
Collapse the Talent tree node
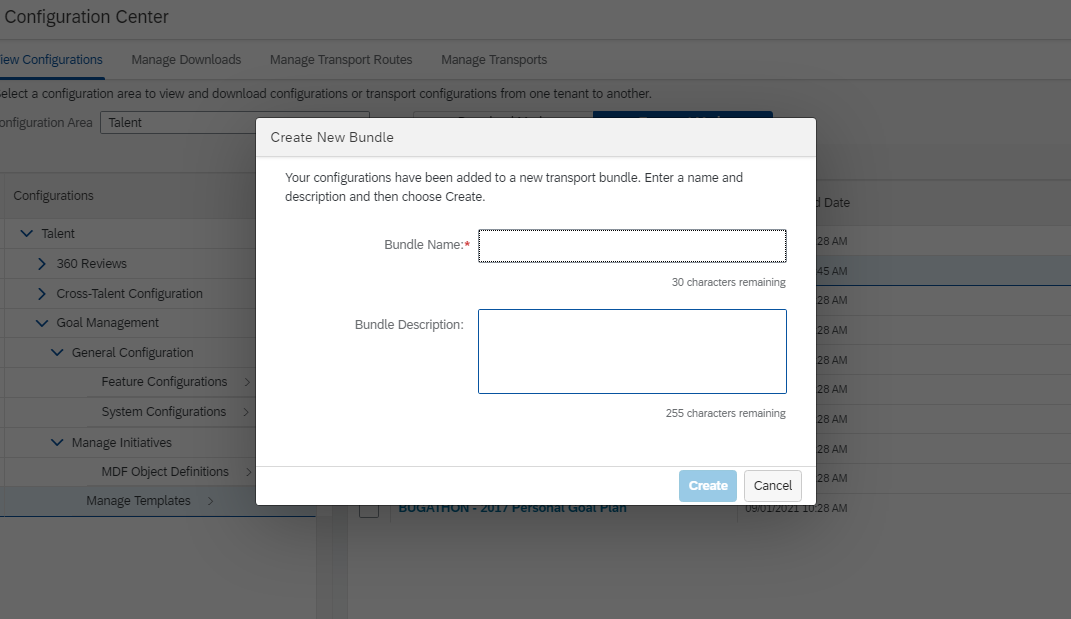[27, 234]
